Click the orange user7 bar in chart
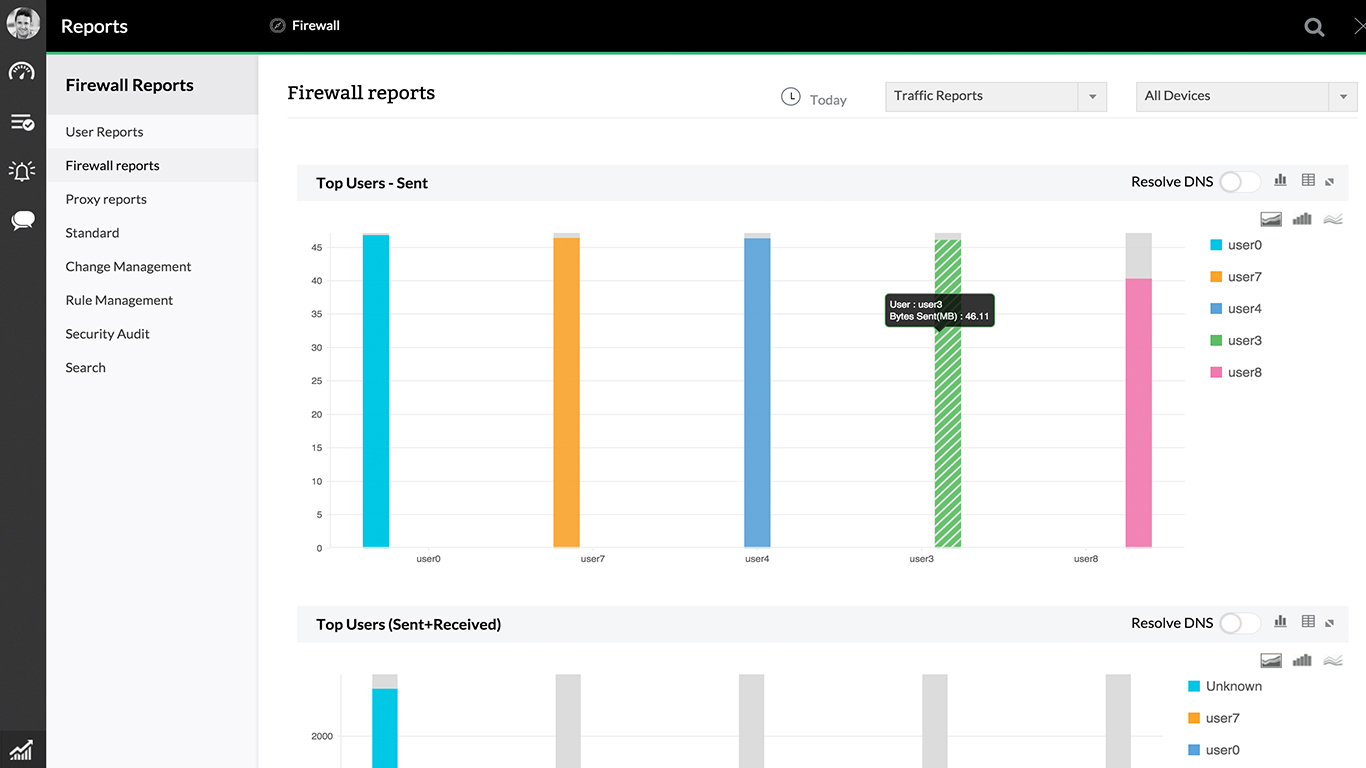 pos(566,392)
